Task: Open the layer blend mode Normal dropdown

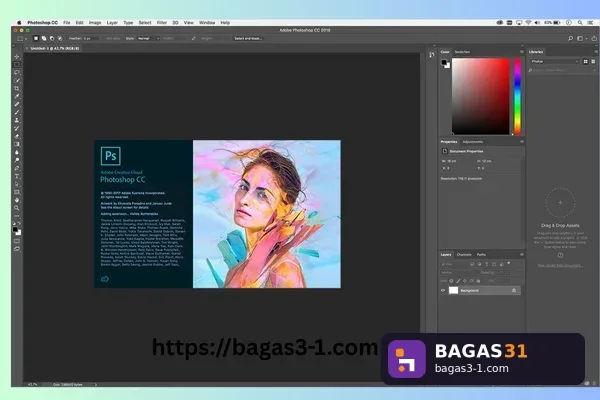Action: click(457, 273)
